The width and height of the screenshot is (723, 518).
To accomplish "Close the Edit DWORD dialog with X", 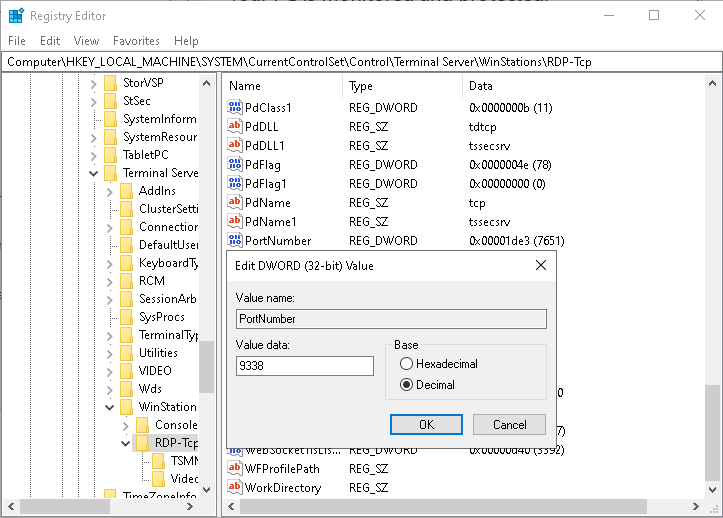I will pos(541,265).
